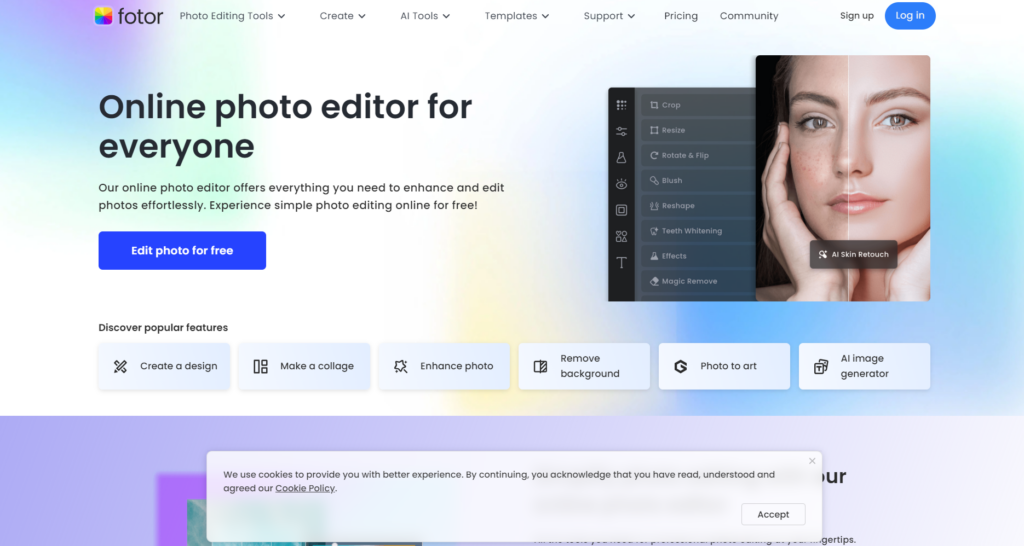This screenshot has width=1024, height=546.
Task: Click the Make a collage grid icon
Action: (x=260, y=366)
